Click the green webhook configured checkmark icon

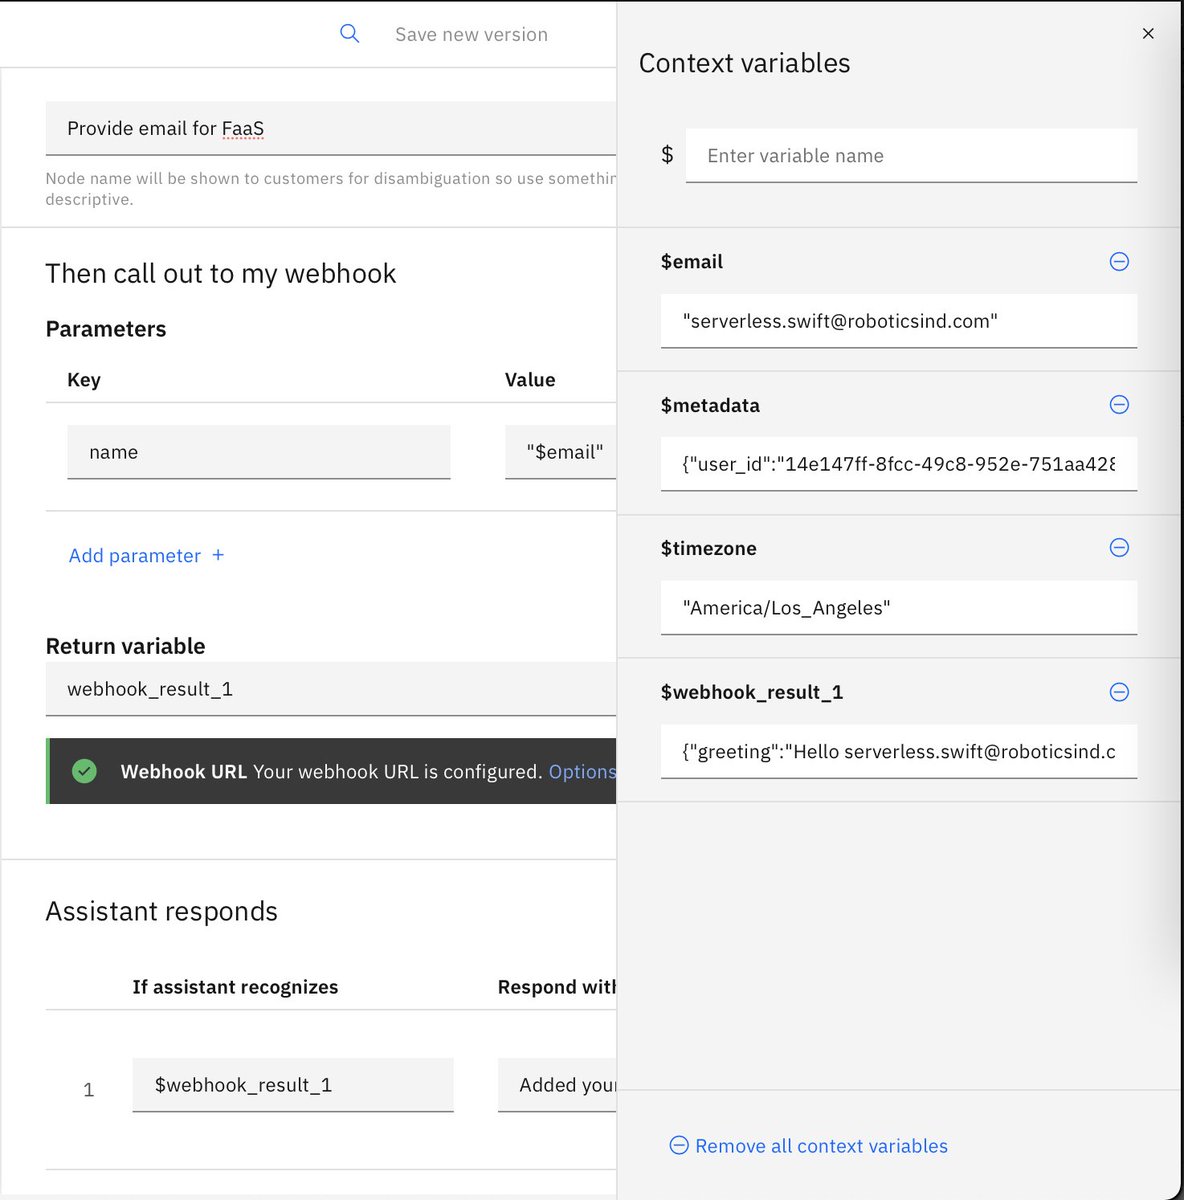[x=85, y=771]
